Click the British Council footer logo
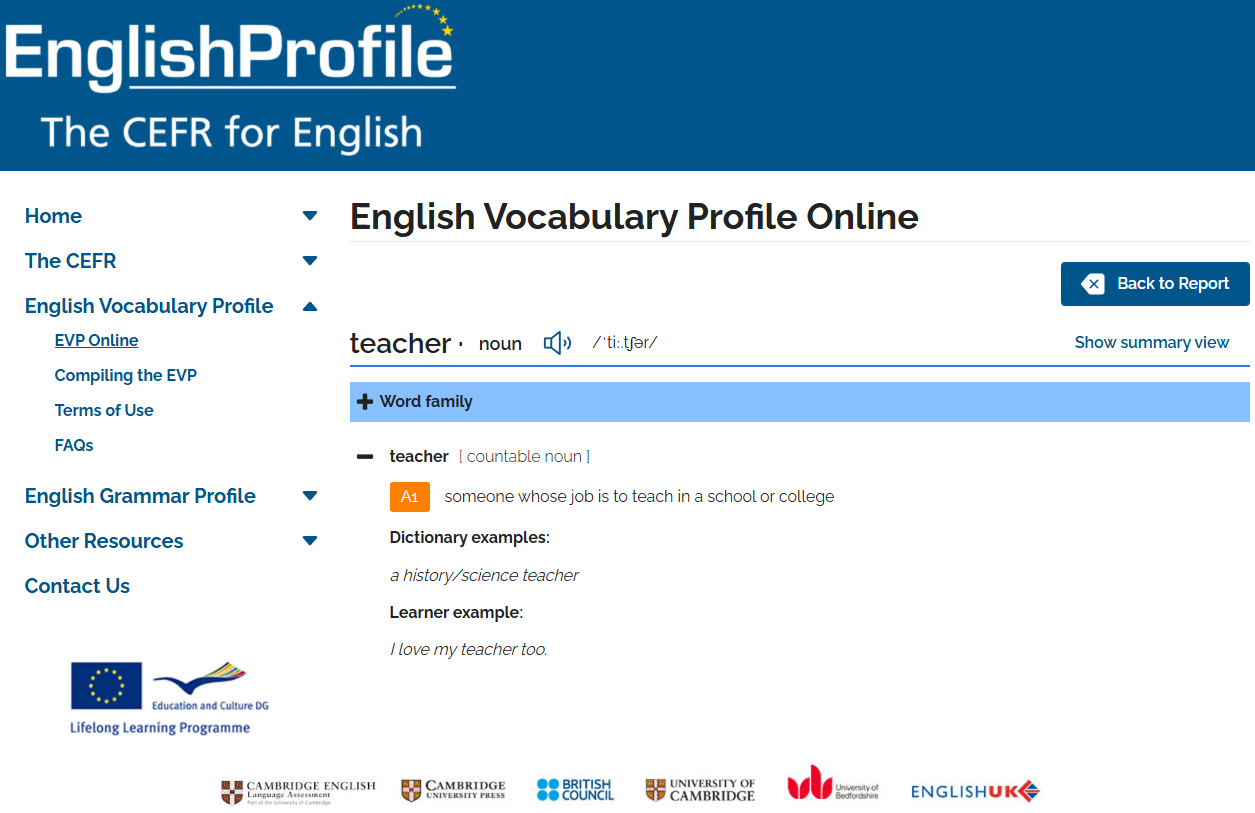The width and height of the screenshot is (1255, 813). [575, 789]
